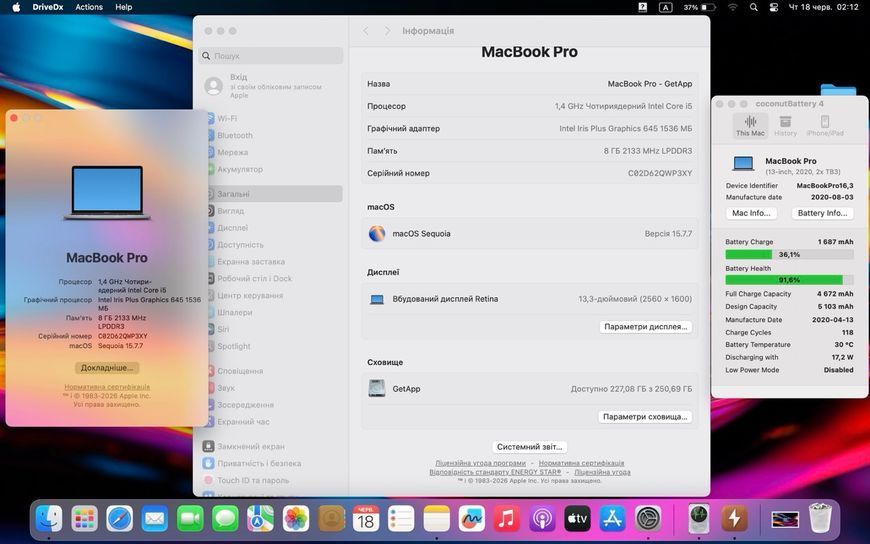Click Докладніше... button in About This Mac
This screenshot has width=870, height=544.
(x=107, y=368)
